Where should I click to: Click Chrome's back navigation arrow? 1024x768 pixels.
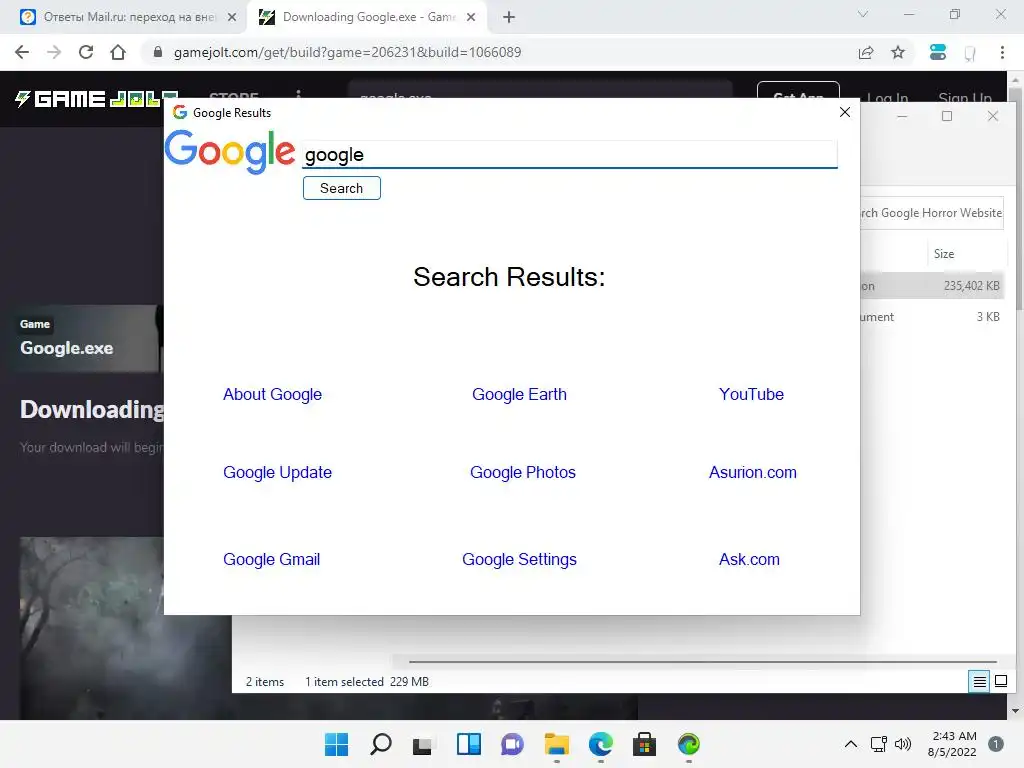coord(22,52)
